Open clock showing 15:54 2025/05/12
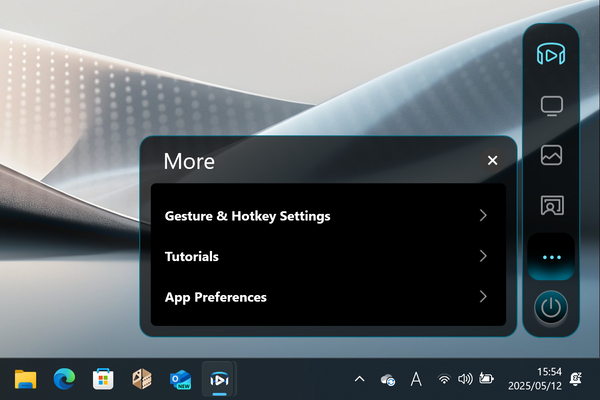This screenshot has width=600, height=400. 535,379
